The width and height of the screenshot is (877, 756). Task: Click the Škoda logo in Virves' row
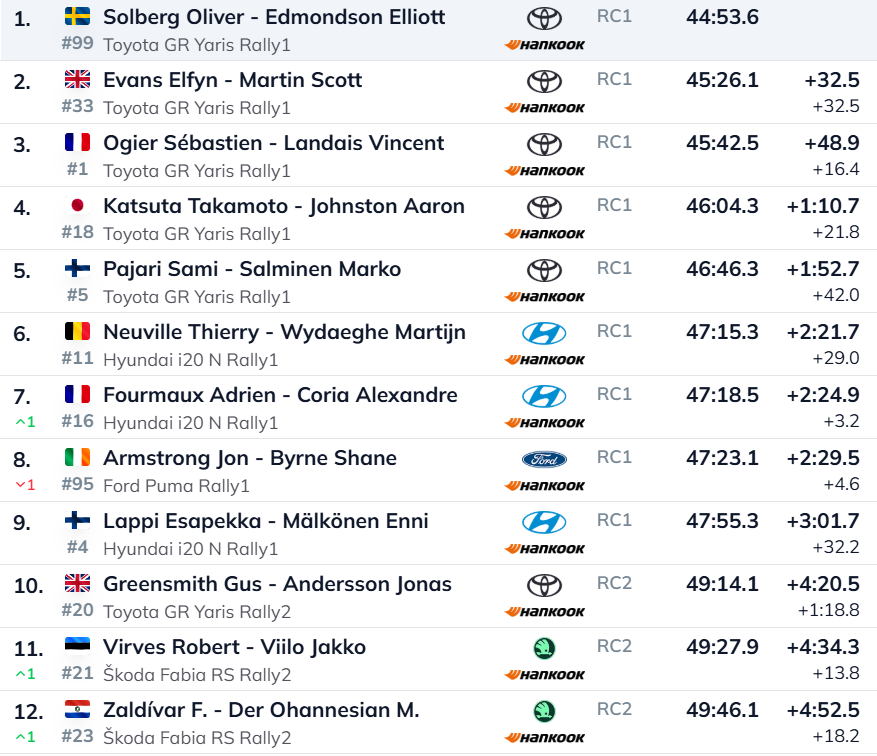pos(544,649)
